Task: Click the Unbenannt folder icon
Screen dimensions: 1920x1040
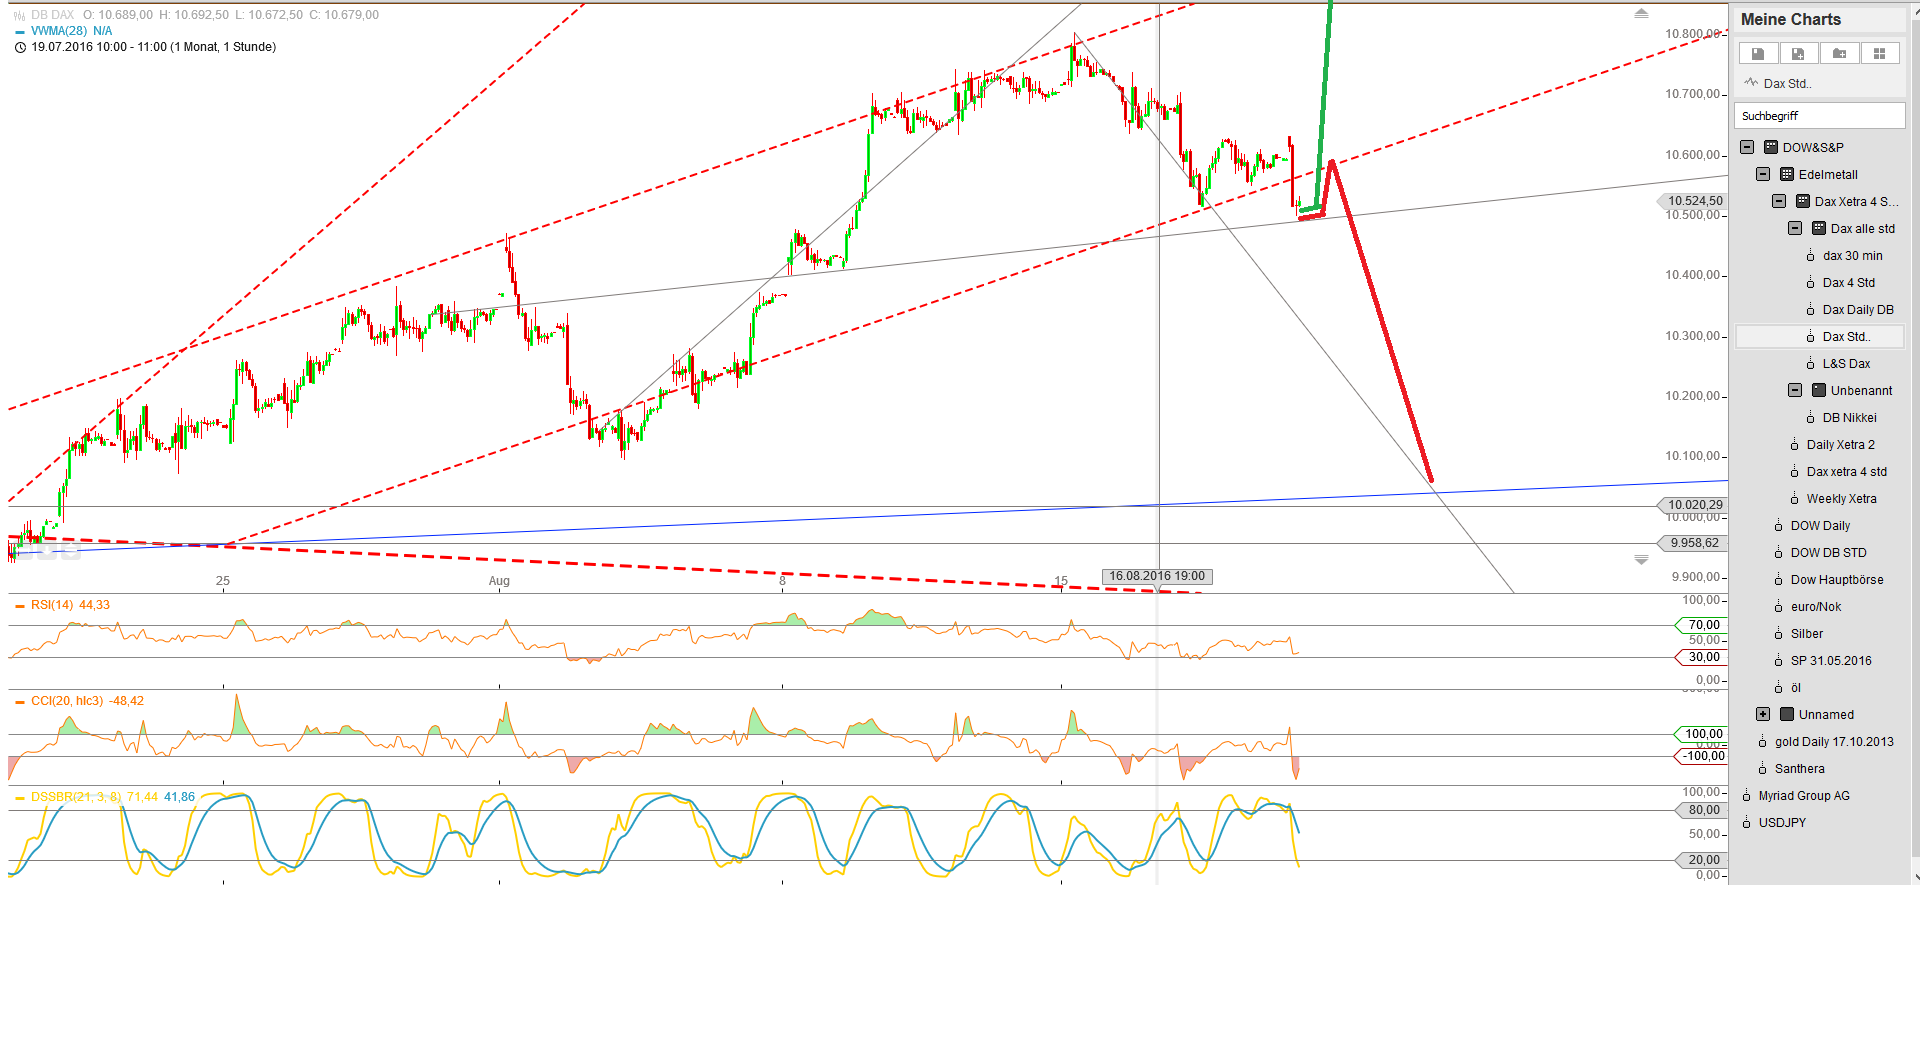Action: point(1819,390)
